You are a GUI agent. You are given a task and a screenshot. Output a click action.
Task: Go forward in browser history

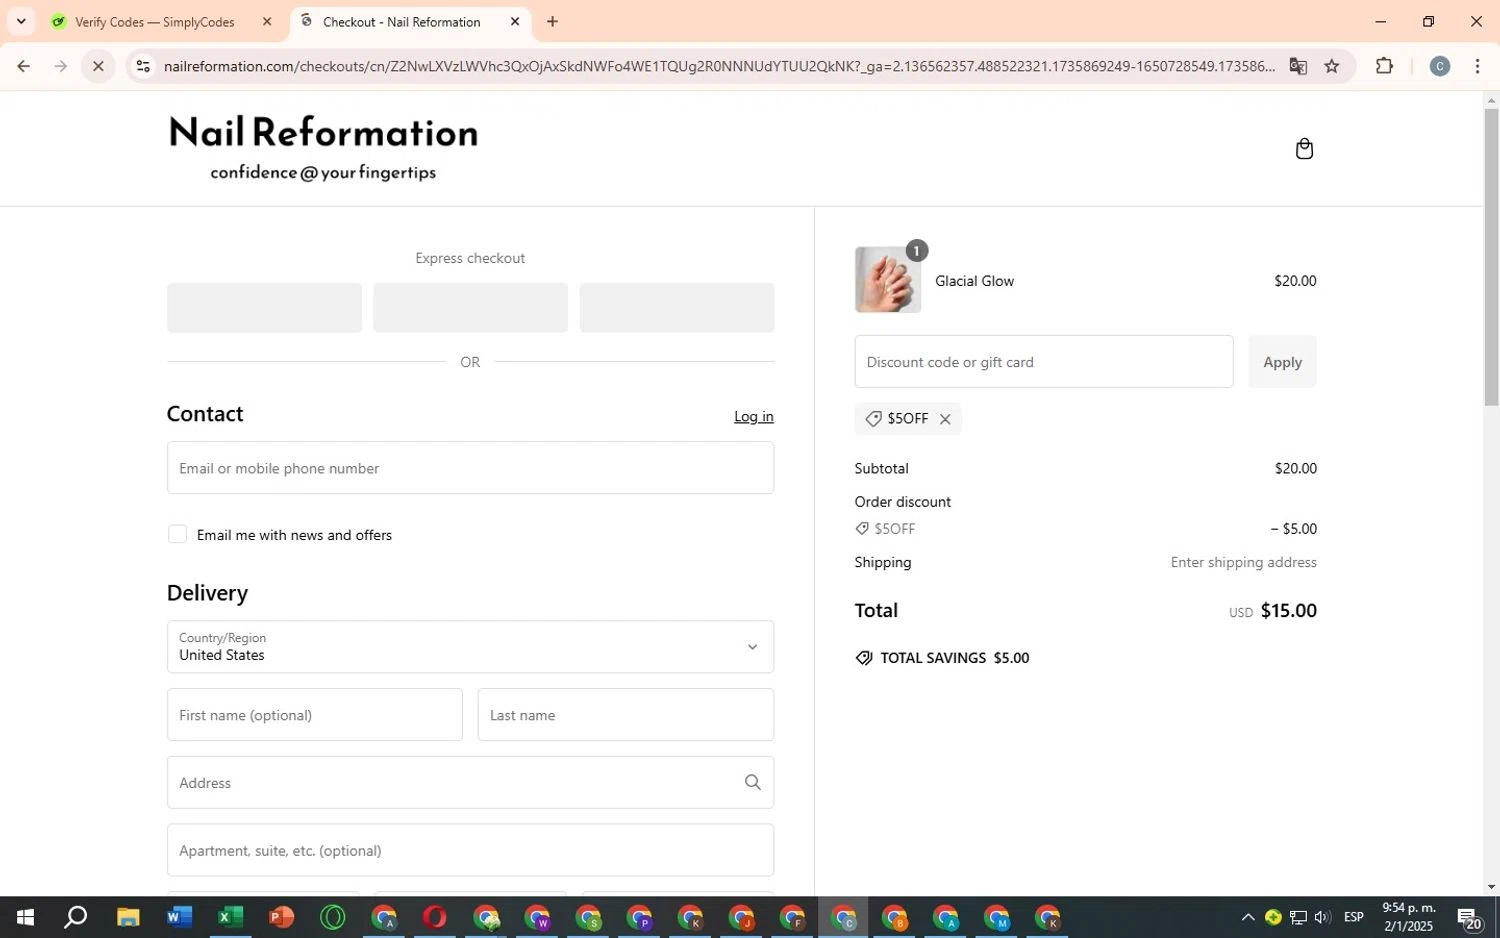[x=61, y=66]
